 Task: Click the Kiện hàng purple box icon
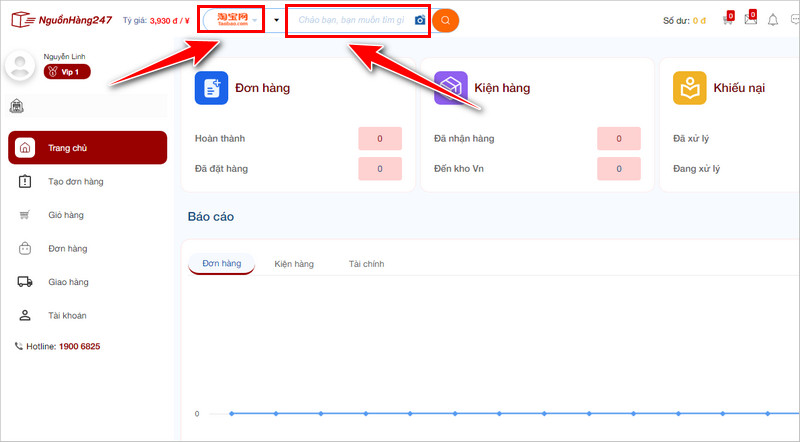pyautogui.click(x=450, y=88)
